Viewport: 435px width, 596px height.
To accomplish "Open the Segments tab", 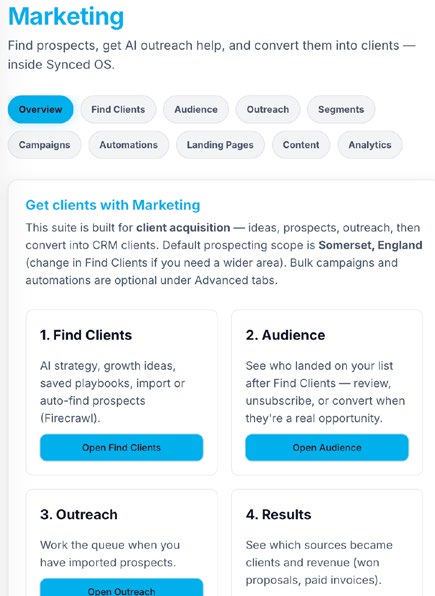I will [x=341, y=109].
